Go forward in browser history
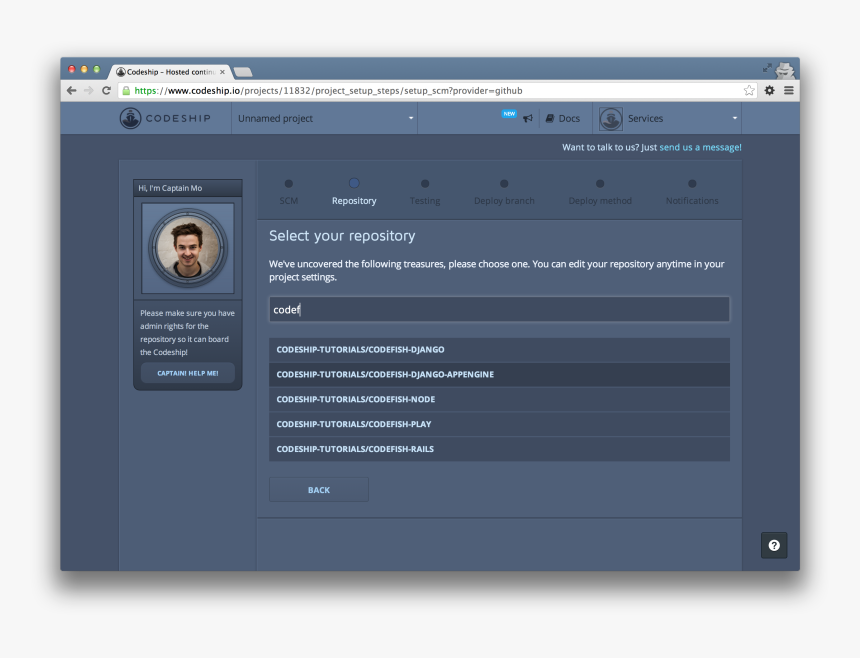860x658 pixels. [x=89, y=90]
